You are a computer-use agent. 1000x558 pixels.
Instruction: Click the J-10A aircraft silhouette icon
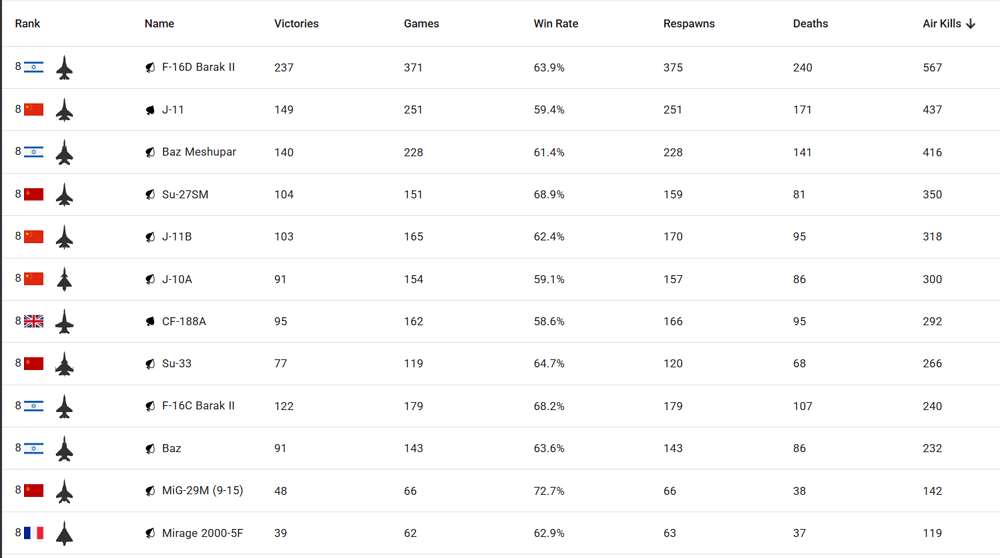coord(64,279)
